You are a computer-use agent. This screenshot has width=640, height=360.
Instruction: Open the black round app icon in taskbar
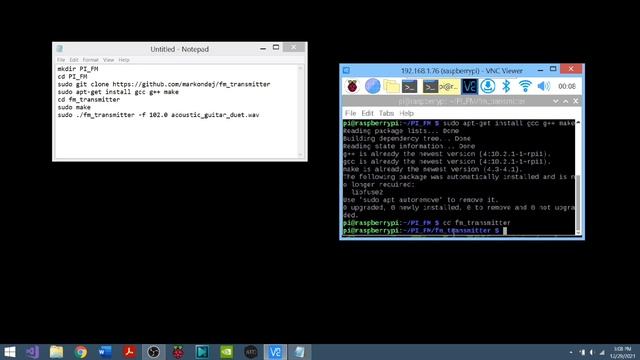click(x=251, y=352)
